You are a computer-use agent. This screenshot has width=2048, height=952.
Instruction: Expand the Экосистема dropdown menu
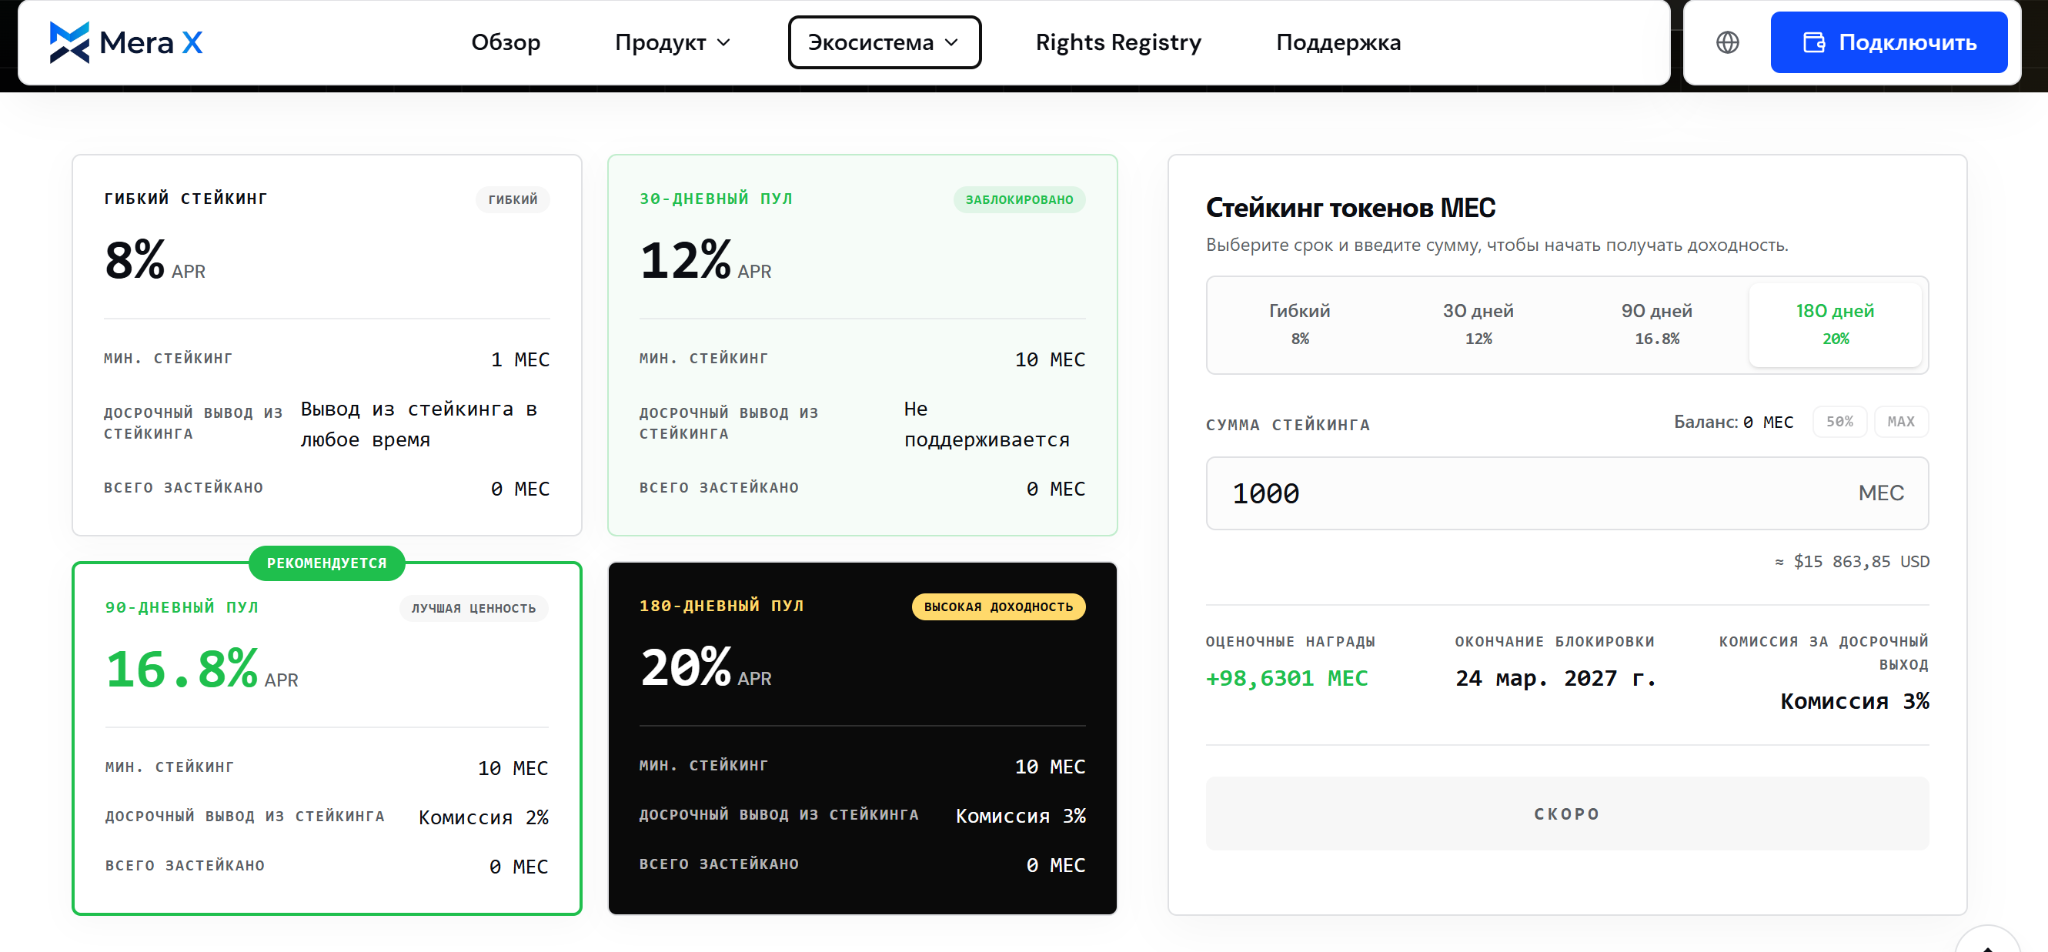tap(884, 42)
